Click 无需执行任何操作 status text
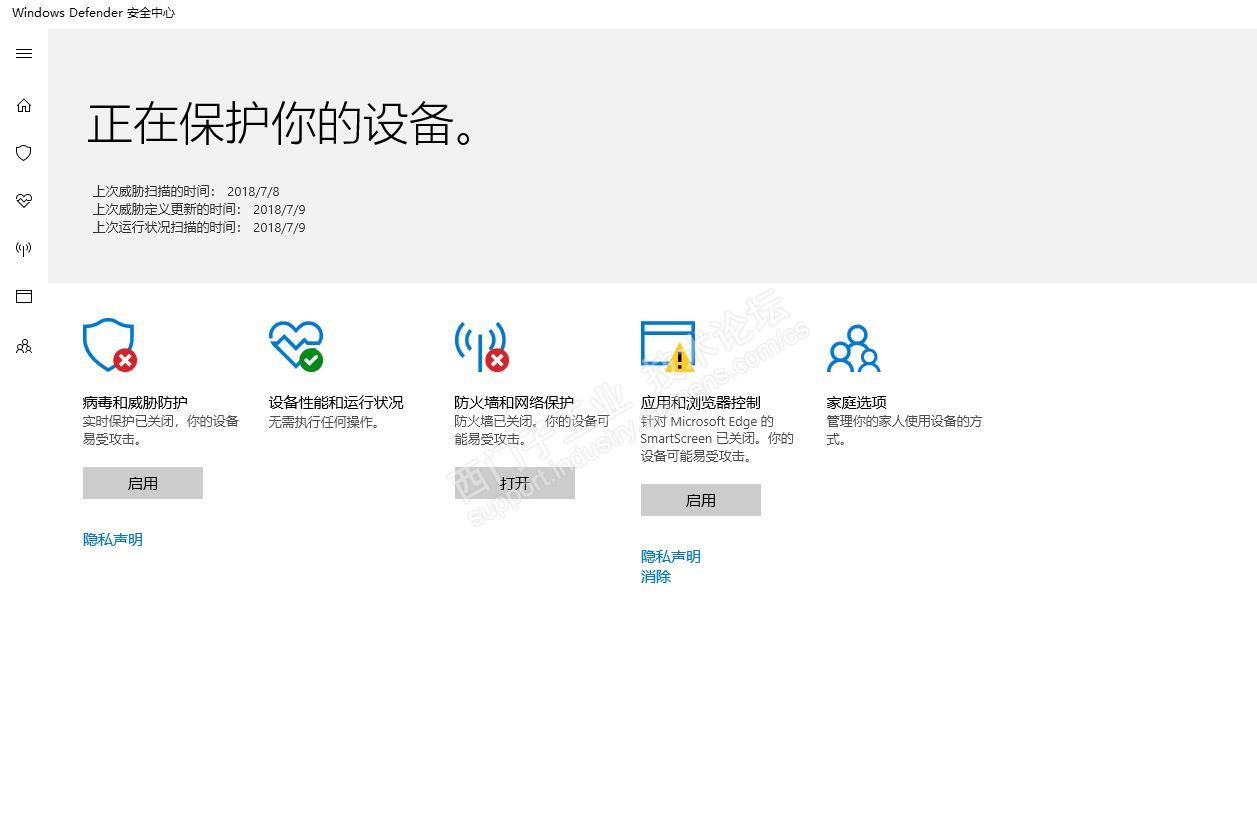 pos(324,422)
